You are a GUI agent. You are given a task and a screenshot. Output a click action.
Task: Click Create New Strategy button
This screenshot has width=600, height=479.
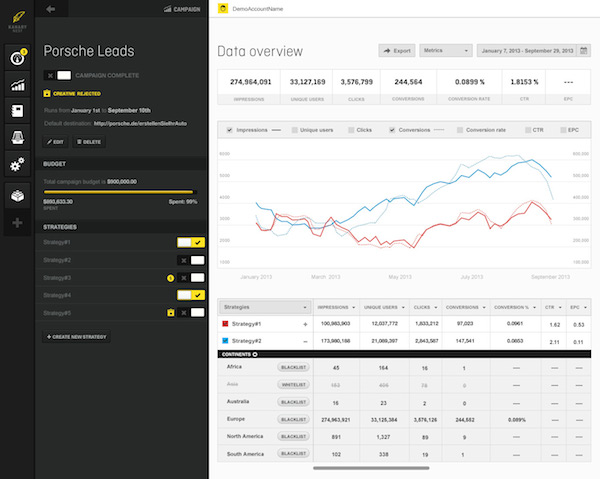pyautogui.click(x=77, y=337)
